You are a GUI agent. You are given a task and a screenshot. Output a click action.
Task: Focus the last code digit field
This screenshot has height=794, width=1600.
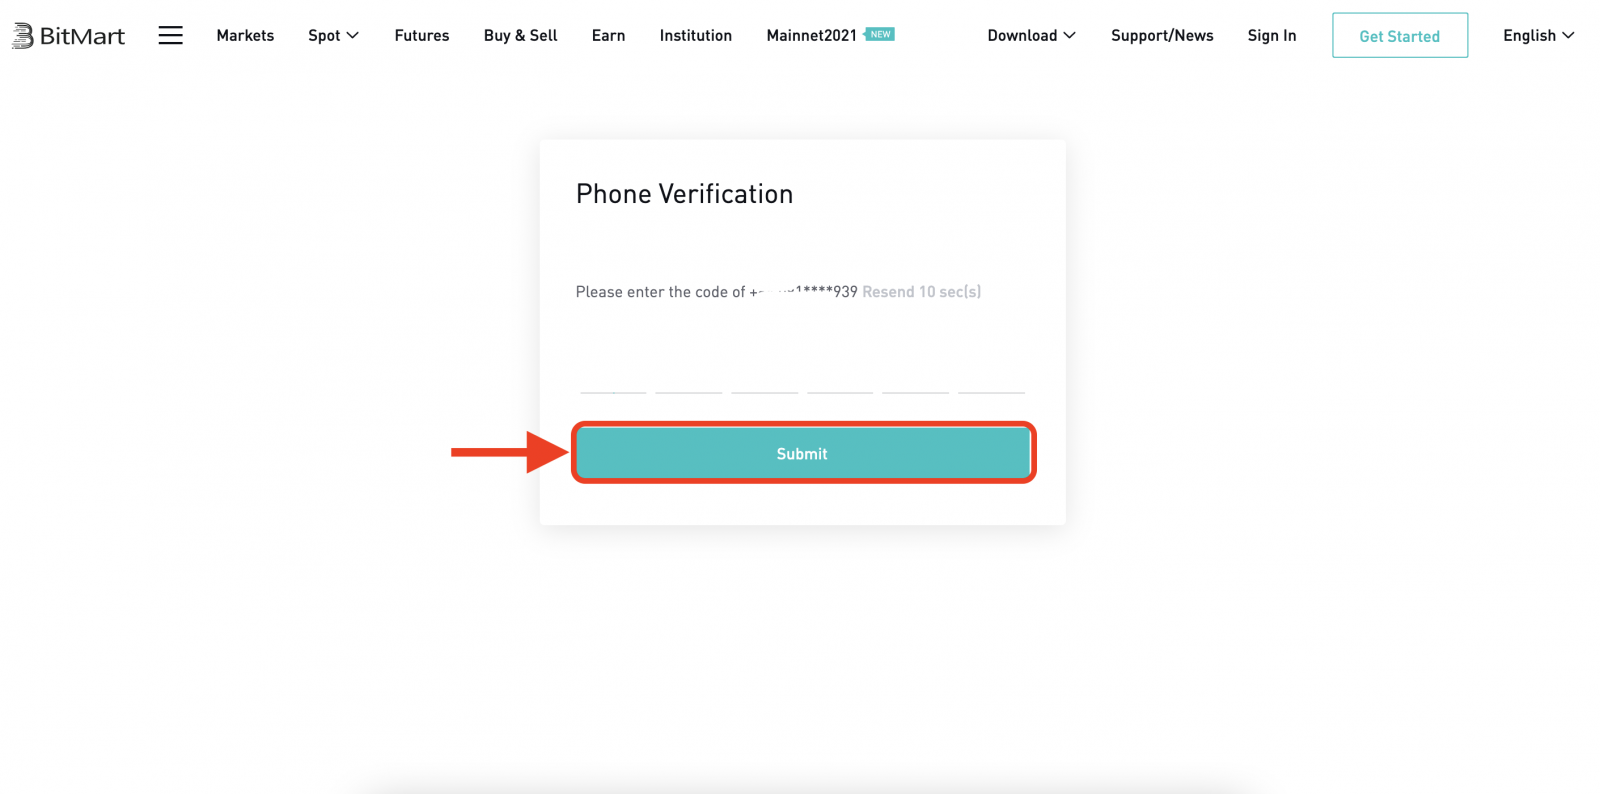click(992, 376)
